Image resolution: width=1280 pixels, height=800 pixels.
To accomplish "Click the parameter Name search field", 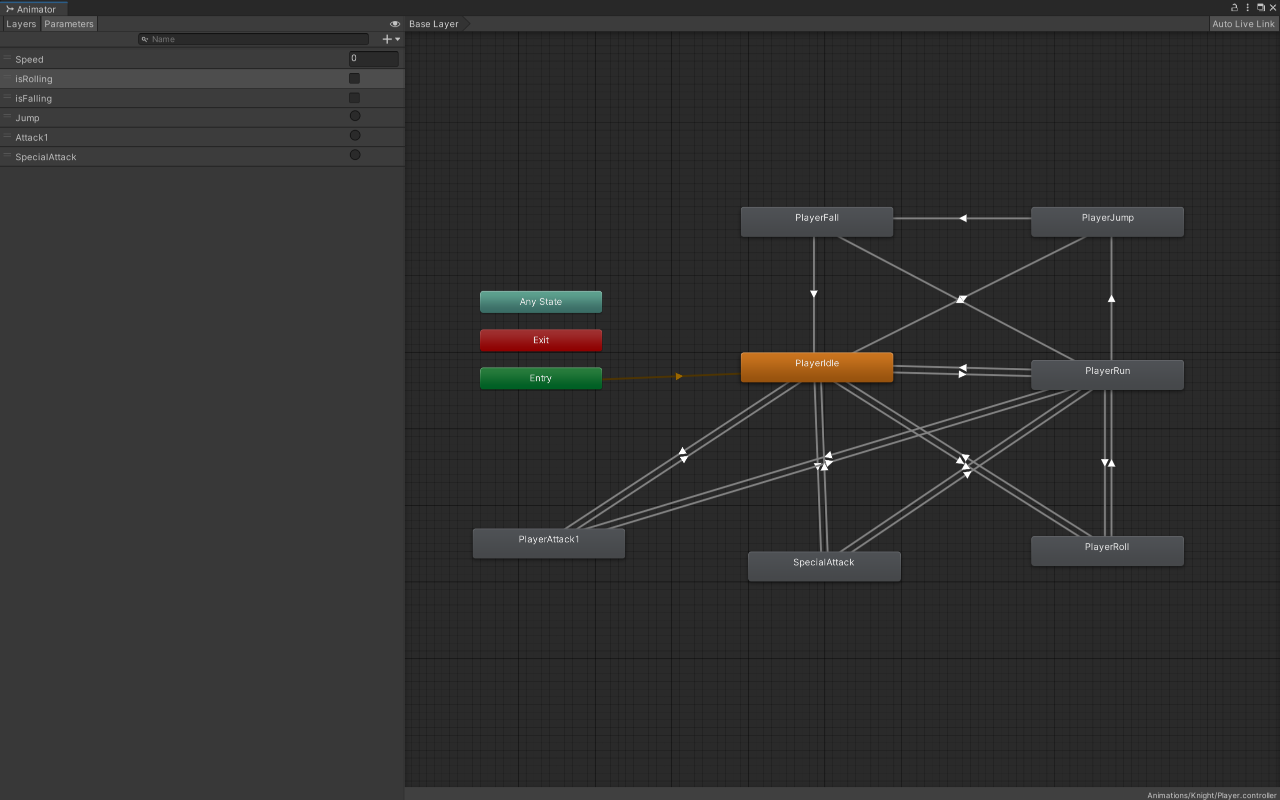I will click(x=255, y=39).
